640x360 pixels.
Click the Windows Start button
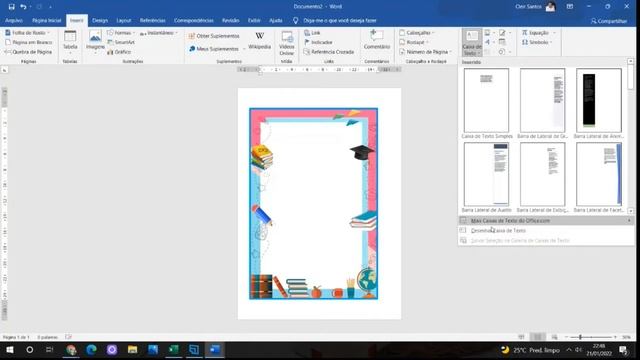(x=10, y=350)
